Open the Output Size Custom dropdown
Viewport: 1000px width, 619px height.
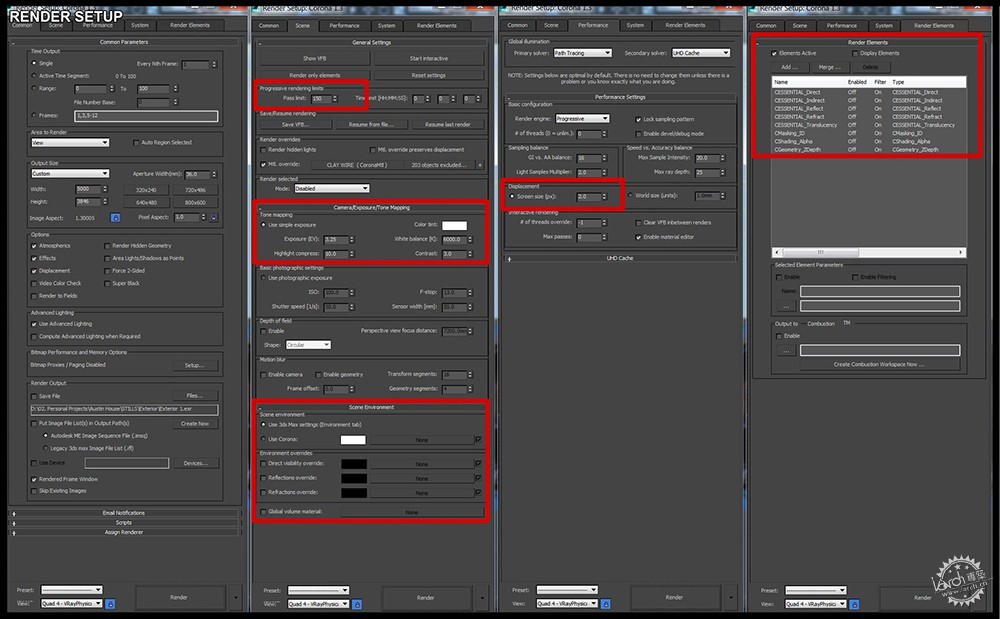click(x=70, y=173)
